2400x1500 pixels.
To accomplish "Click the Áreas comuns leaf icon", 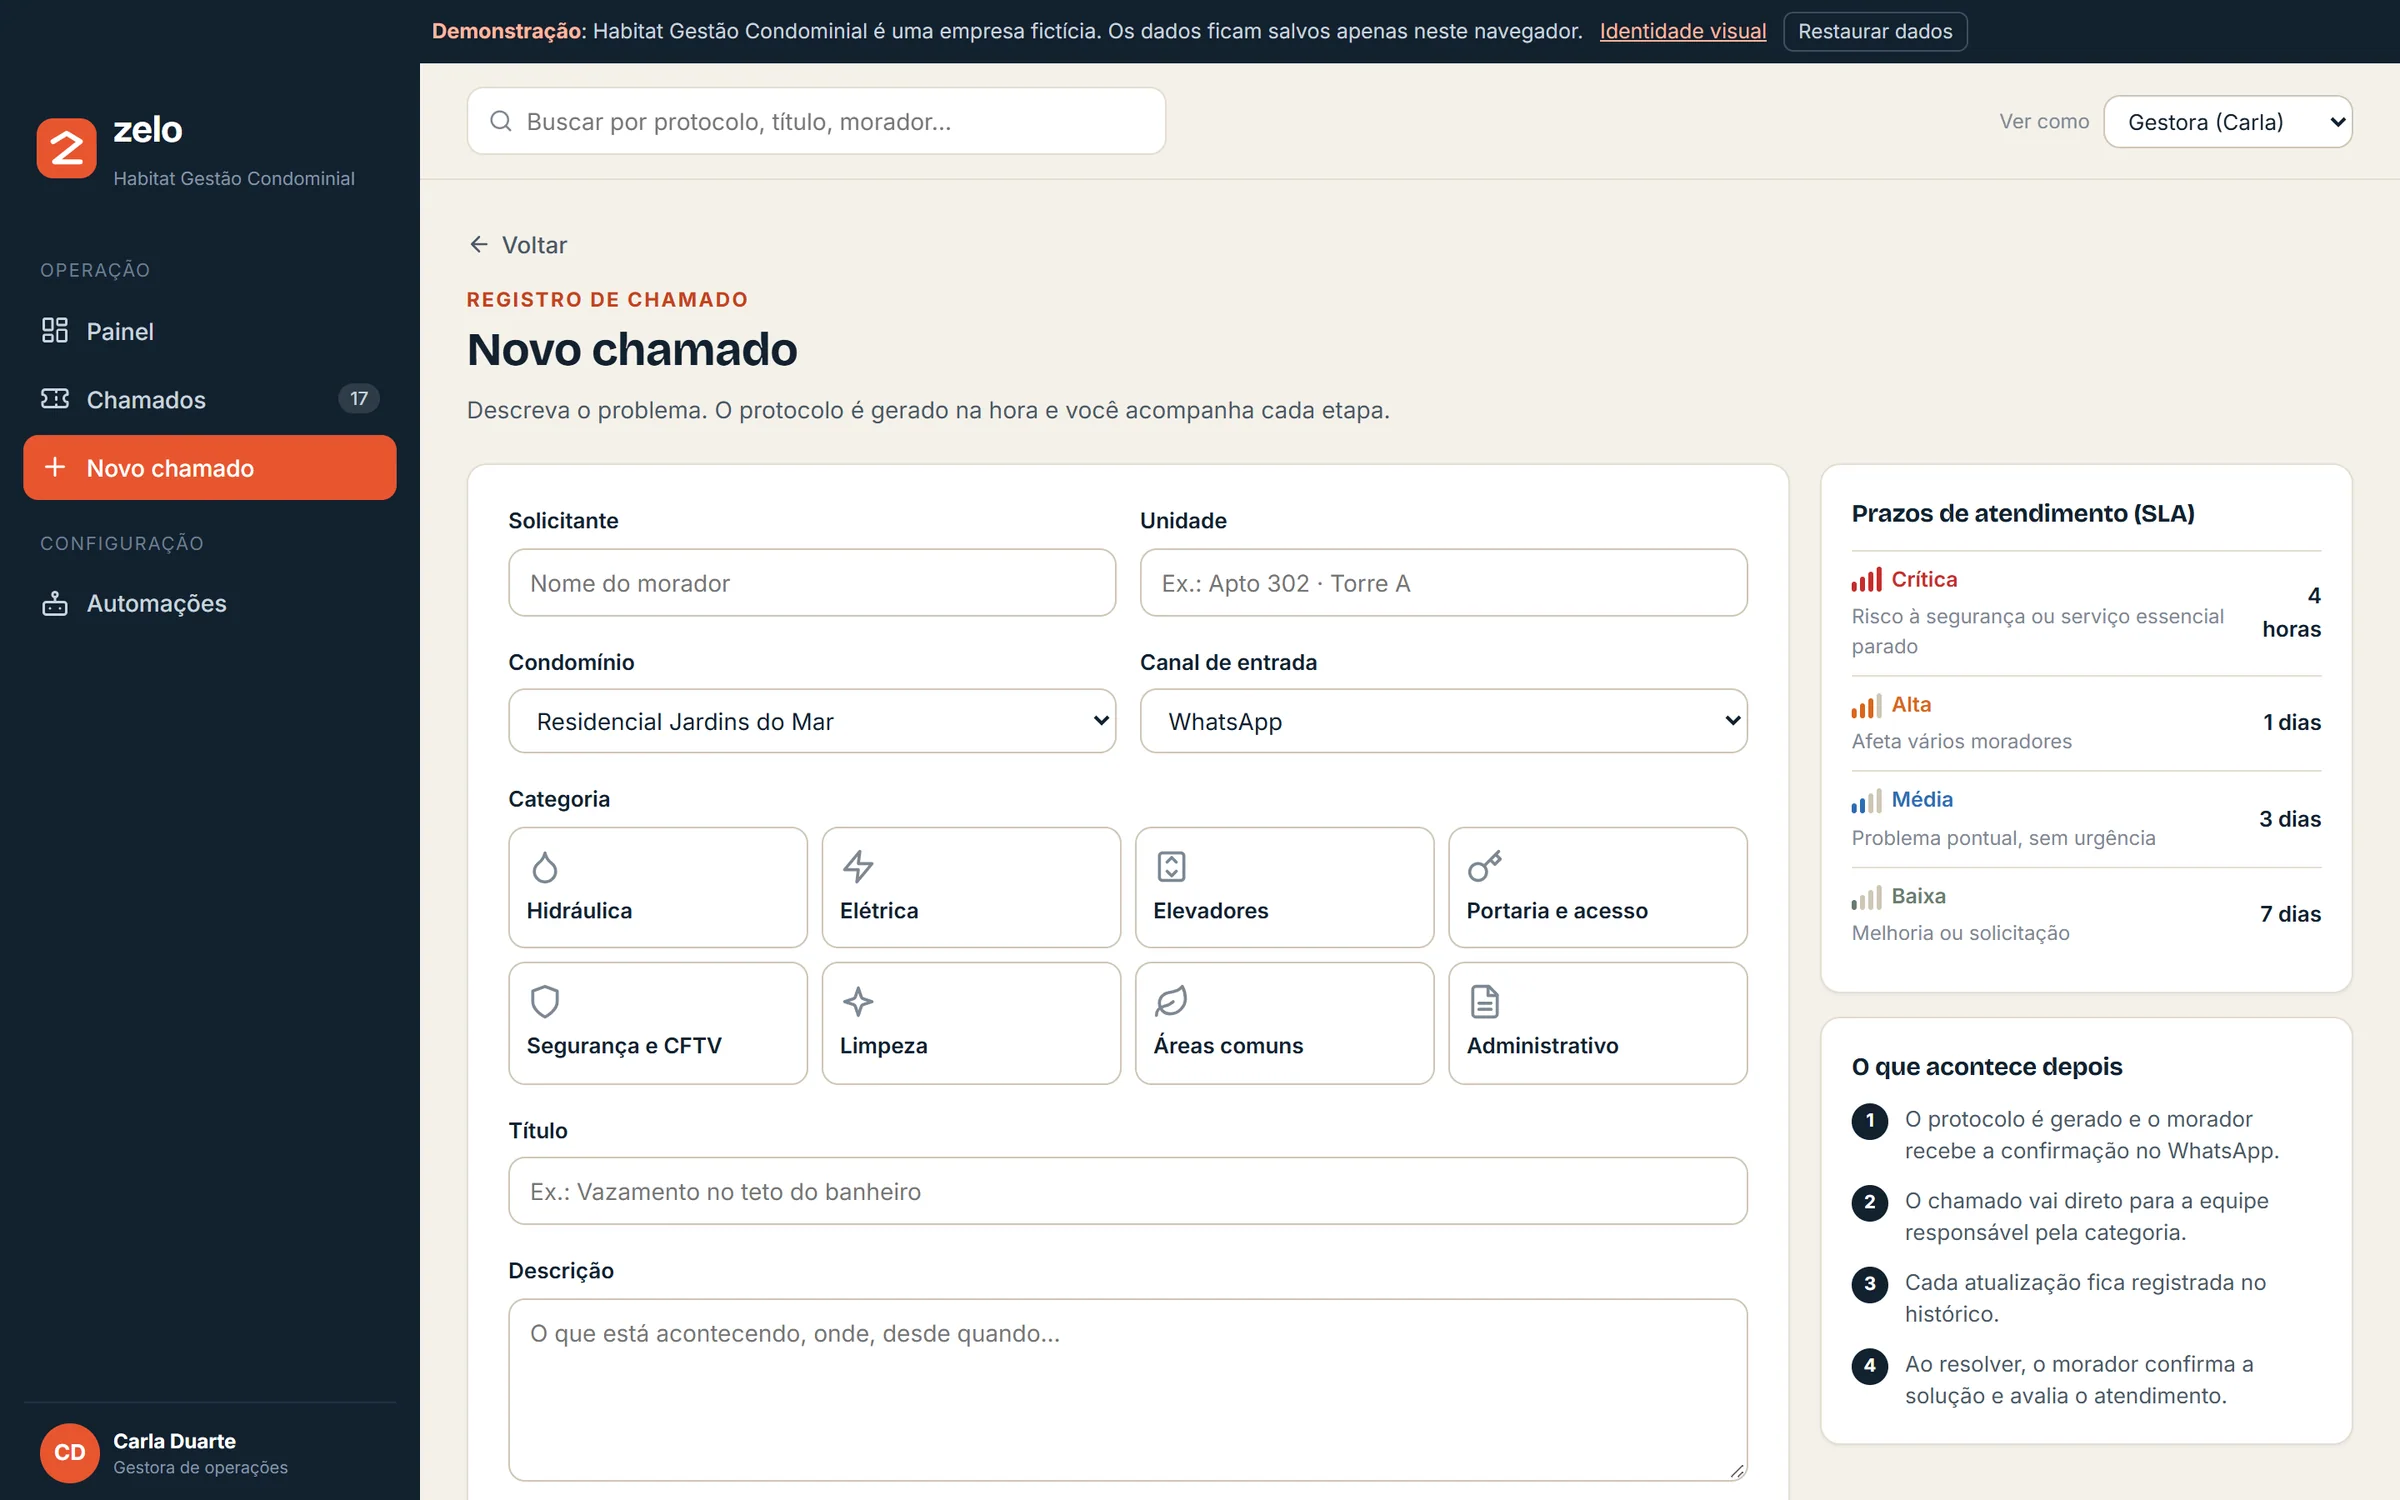I will click(x=1171, y=1001).
